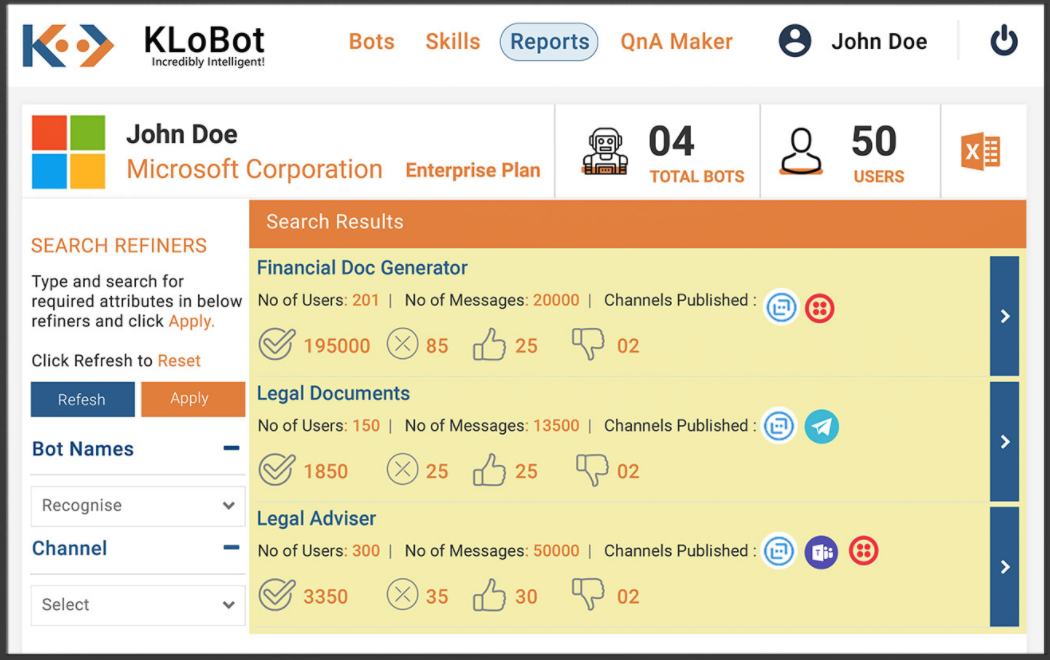Click the power logout icon
The width and height of the screenshot is (1050, 660).
pyautogui.click(x=1004, y=40)
